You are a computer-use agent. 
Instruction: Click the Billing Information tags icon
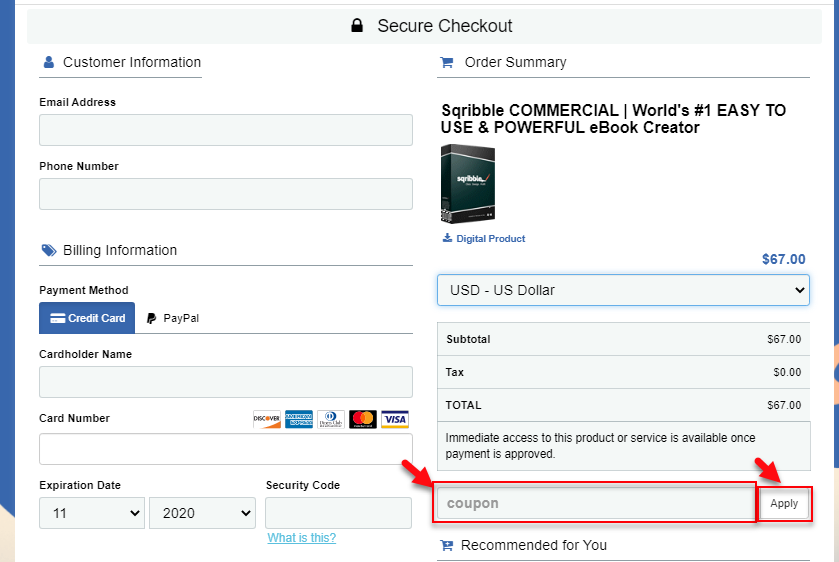pos(49,250)
